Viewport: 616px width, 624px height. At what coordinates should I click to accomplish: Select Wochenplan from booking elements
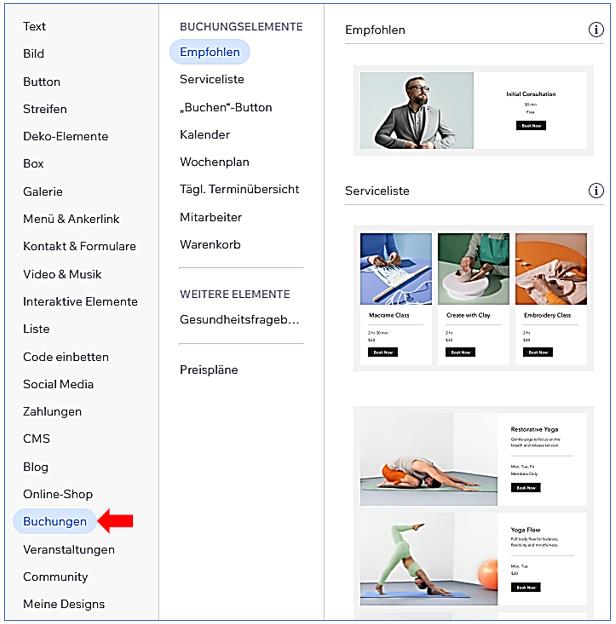214,162
